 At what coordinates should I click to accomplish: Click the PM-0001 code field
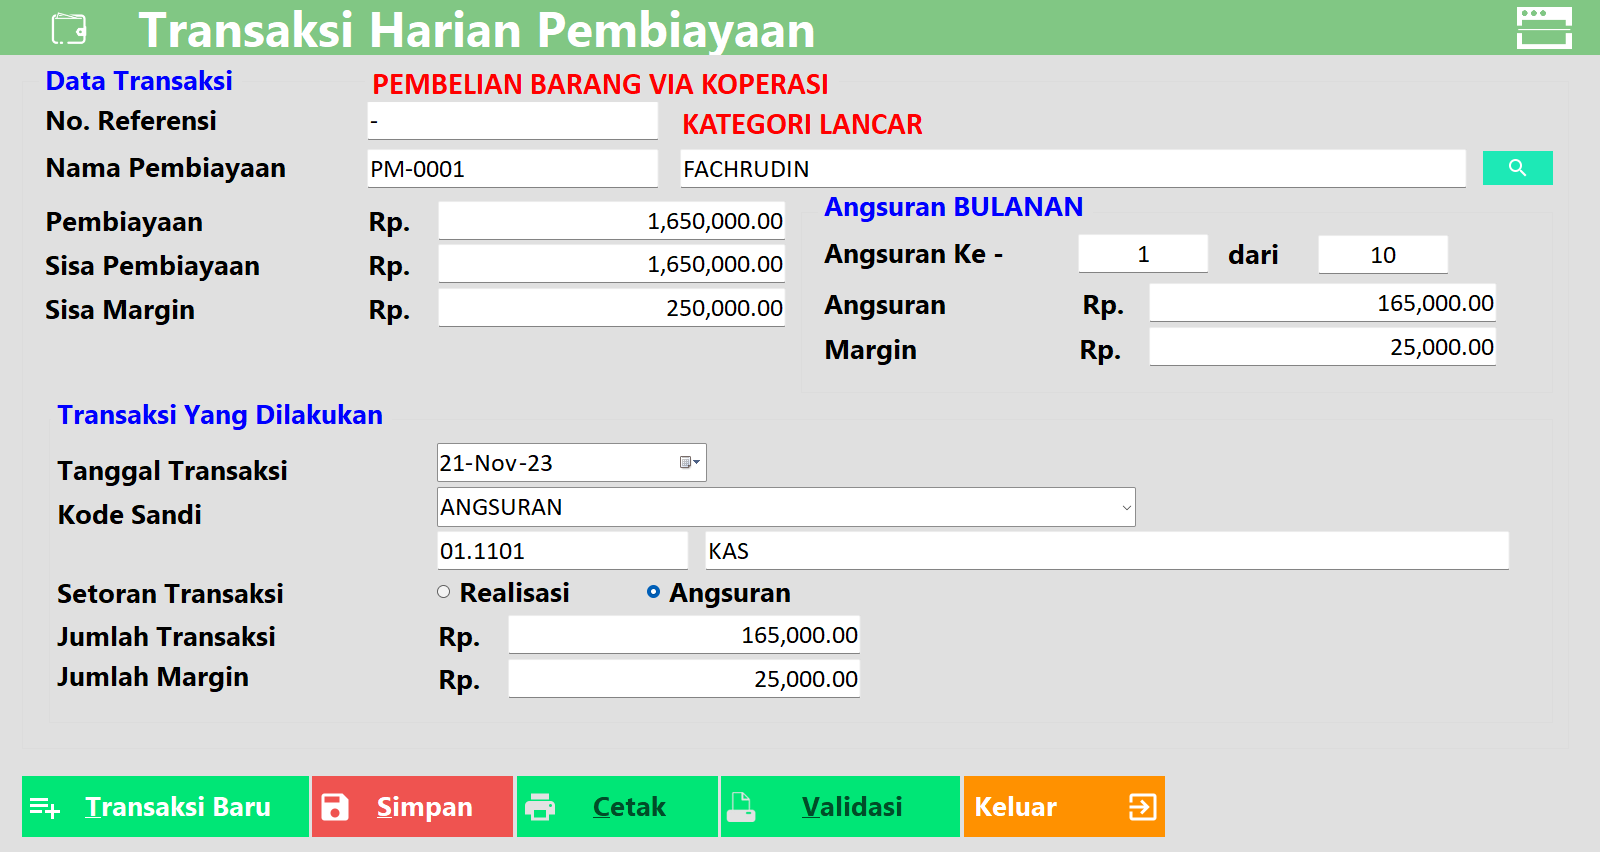(512, 169)
